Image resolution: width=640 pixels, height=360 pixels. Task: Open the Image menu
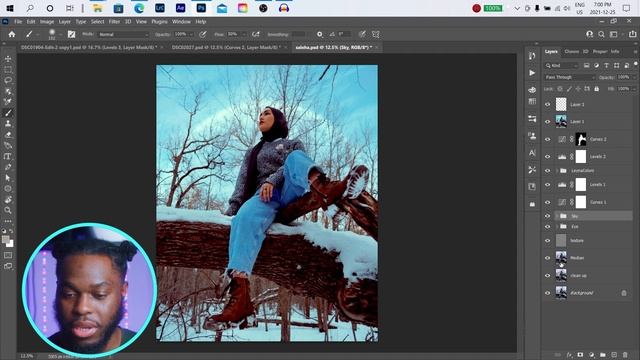47,22
